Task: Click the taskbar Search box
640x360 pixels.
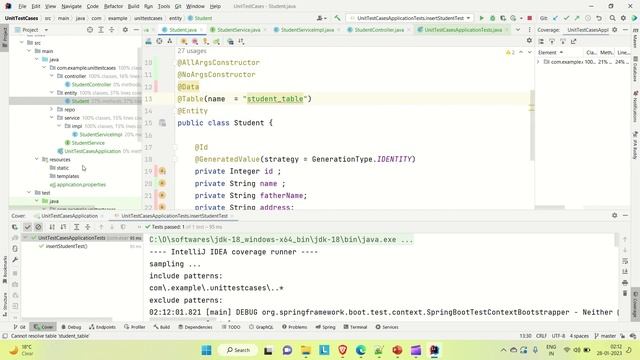Action: pos(238,350)
